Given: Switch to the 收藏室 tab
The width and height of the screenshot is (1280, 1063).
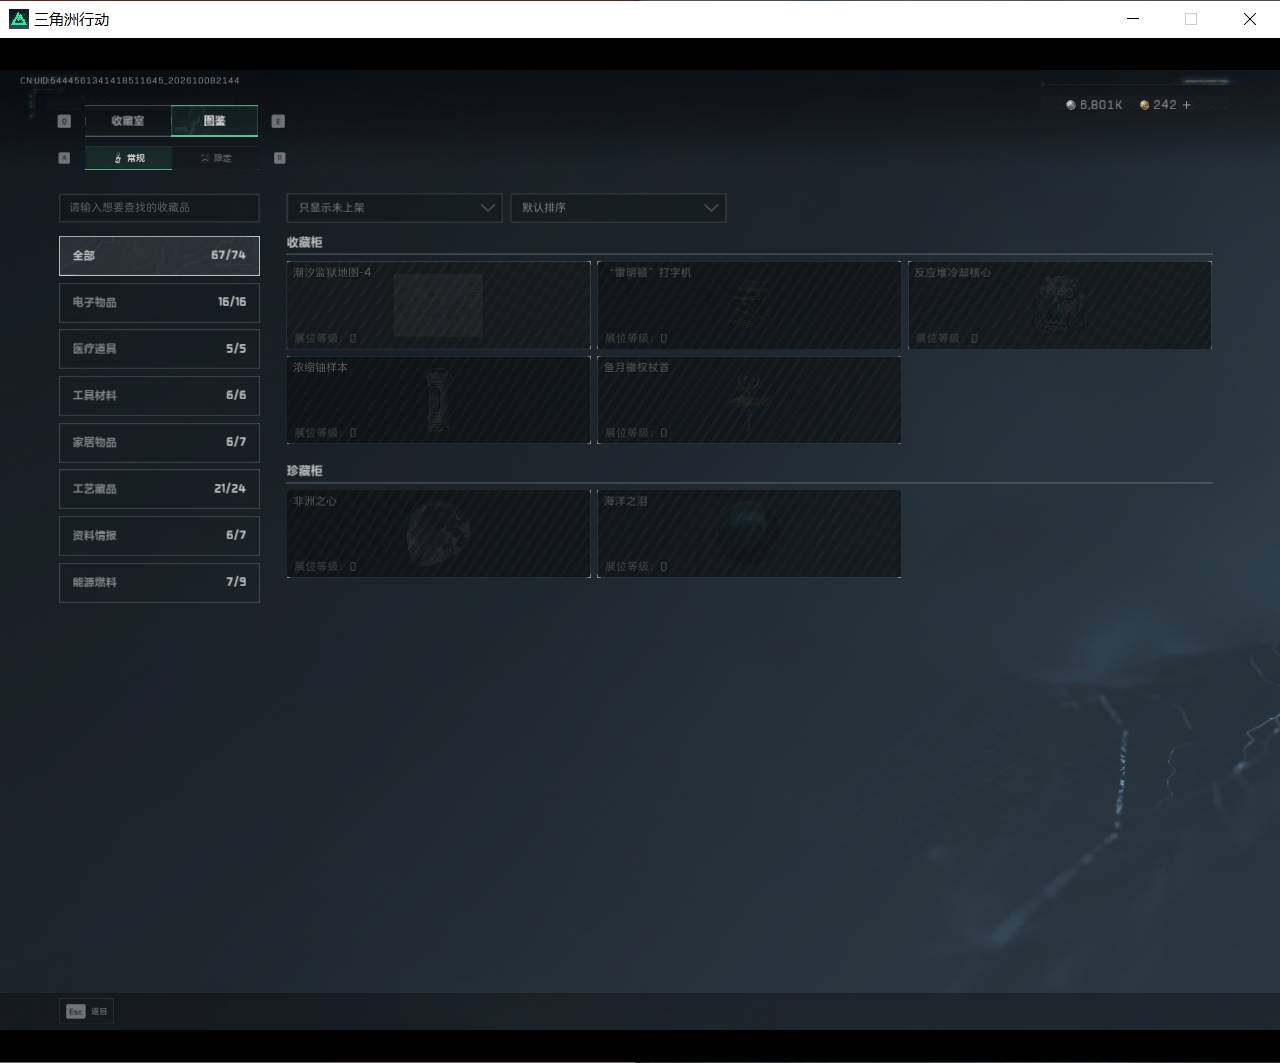Looking at the screenshot, I should tap(128, 121).
